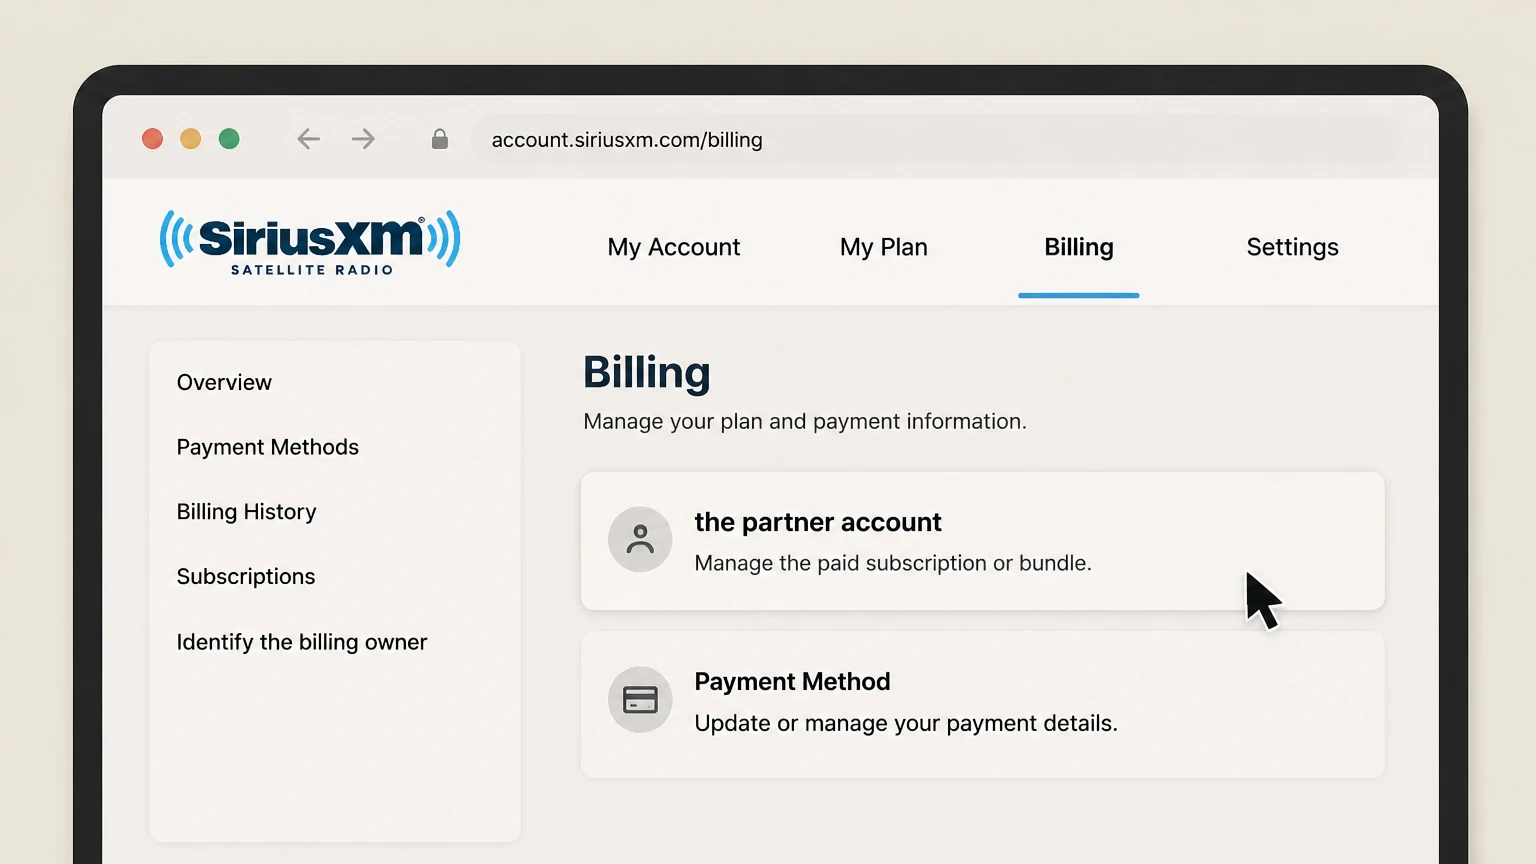The width and height of the screenshot is (1536, 864).
Task: Click the padlock security icon
Action: click(439, 139)
